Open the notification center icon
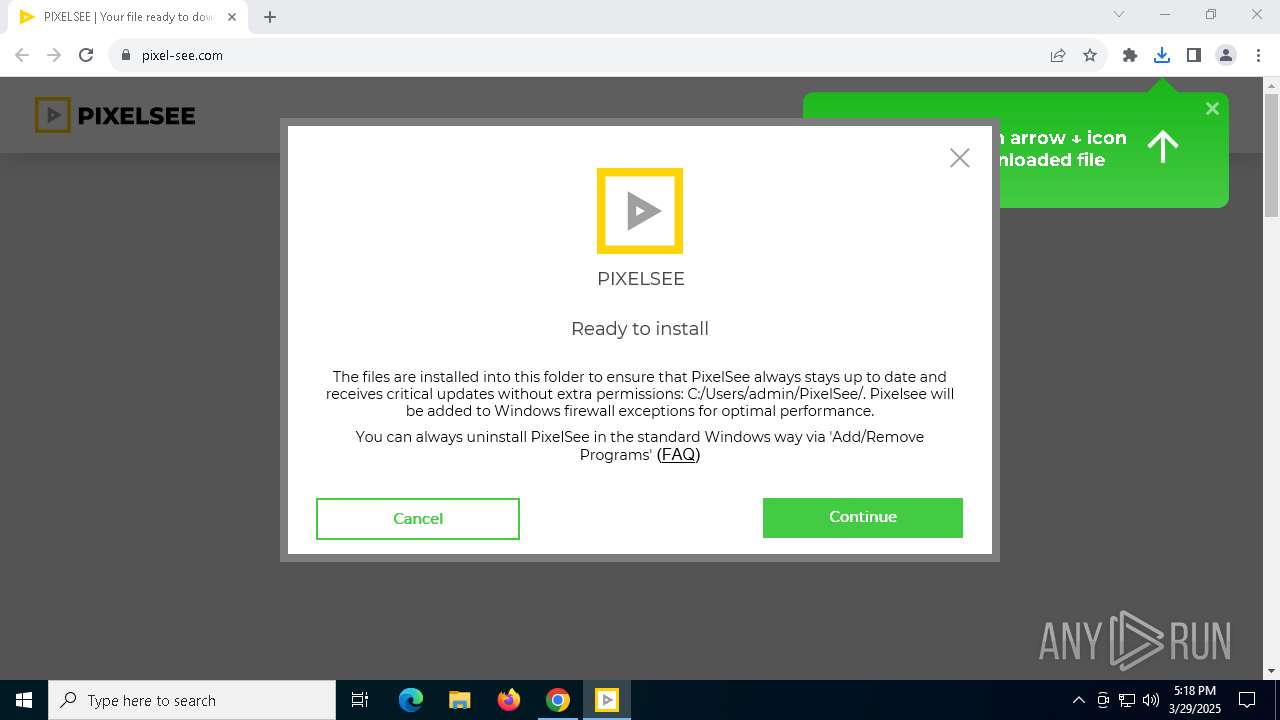 click(1247, 700)
